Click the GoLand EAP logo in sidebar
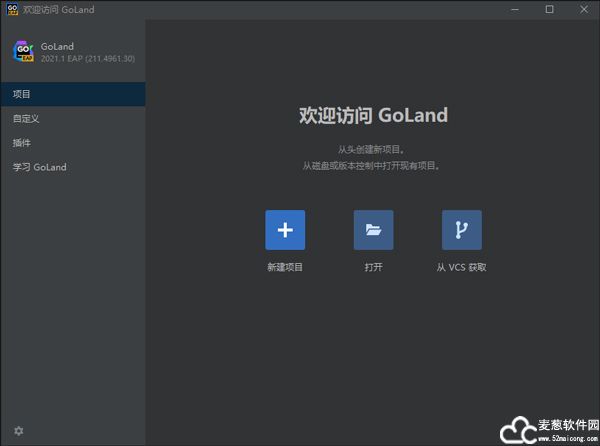600x446 pixels. pyautogui.click(x=23, y=51)
